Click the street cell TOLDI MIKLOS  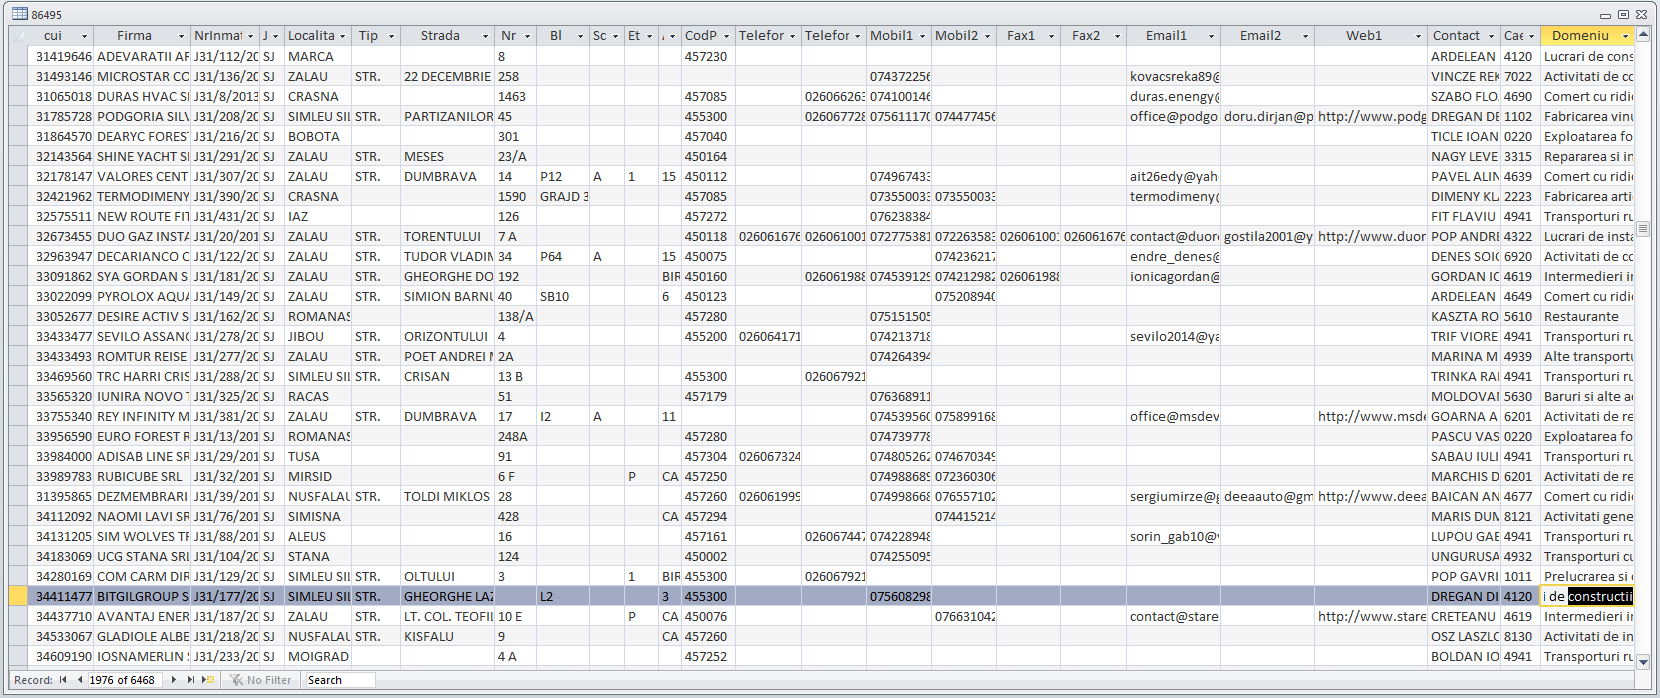[x=448, y=497]
